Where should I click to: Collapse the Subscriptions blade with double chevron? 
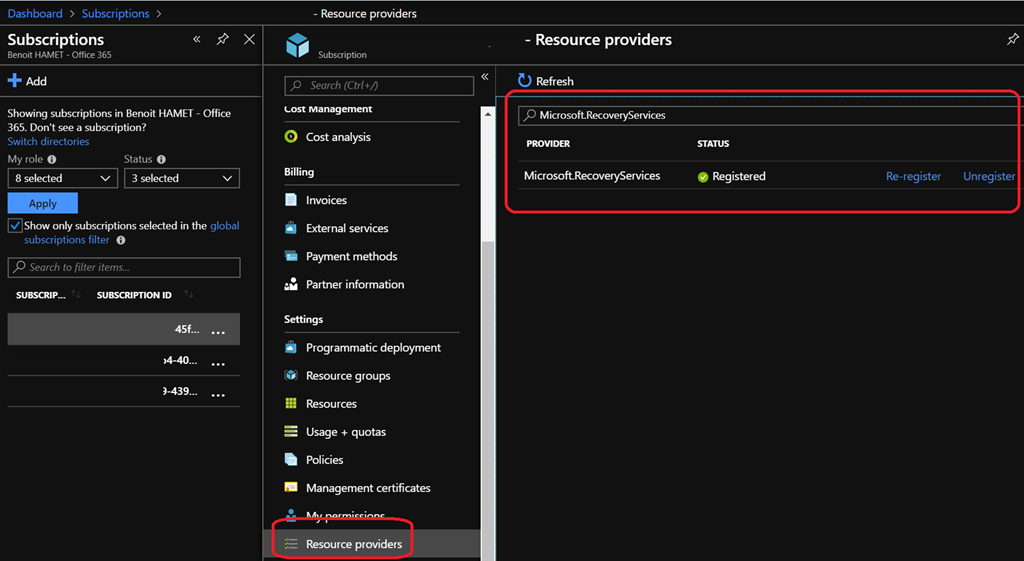(x=197, y=39)
